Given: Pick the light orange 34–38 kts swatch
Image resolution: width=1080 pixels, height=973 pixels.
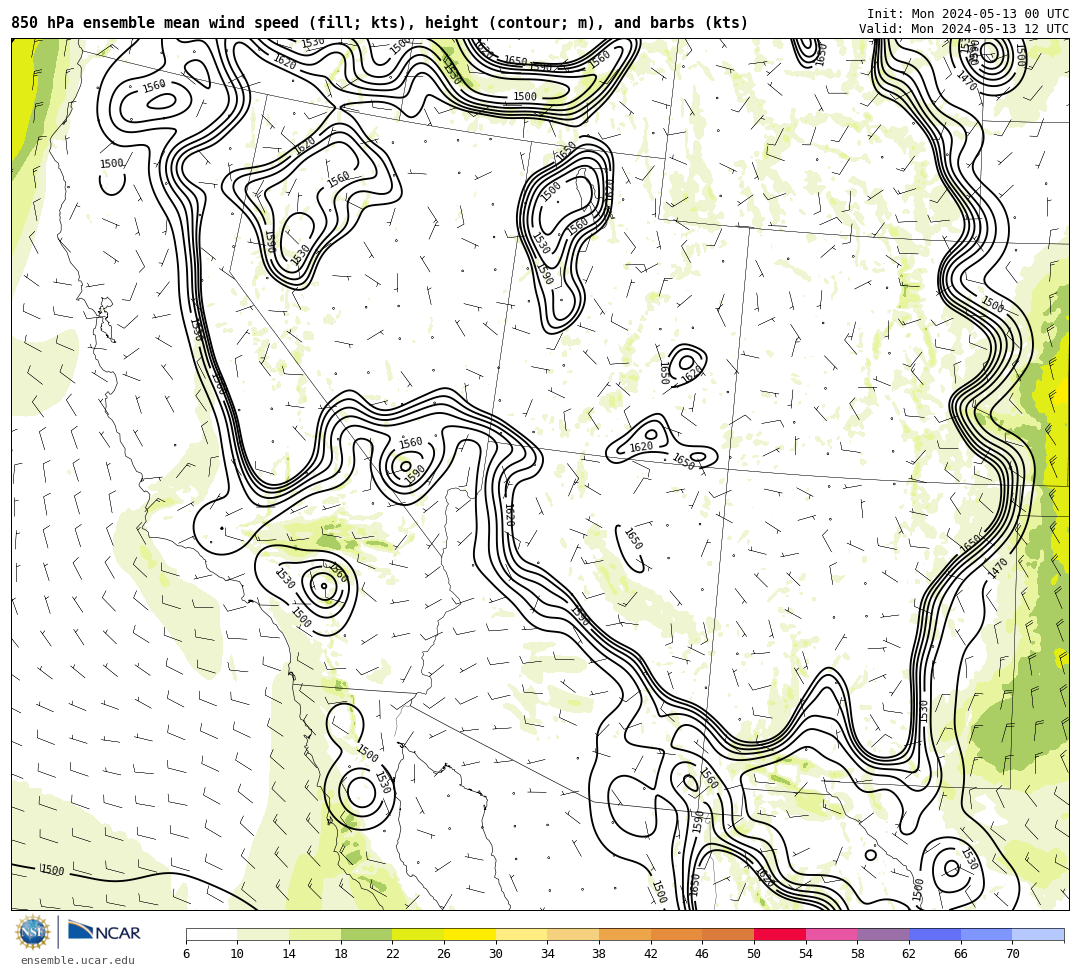Looking at the screenshot, I should (573, 934).
